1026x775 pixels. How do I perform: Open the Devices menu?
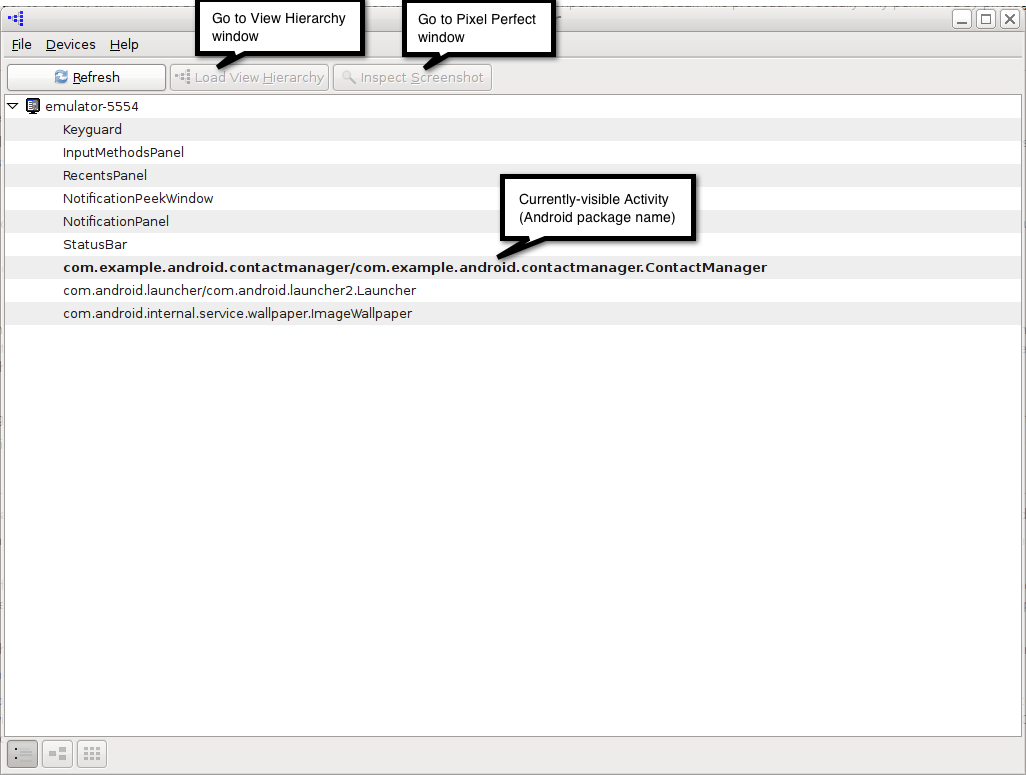tap(70, 44)
